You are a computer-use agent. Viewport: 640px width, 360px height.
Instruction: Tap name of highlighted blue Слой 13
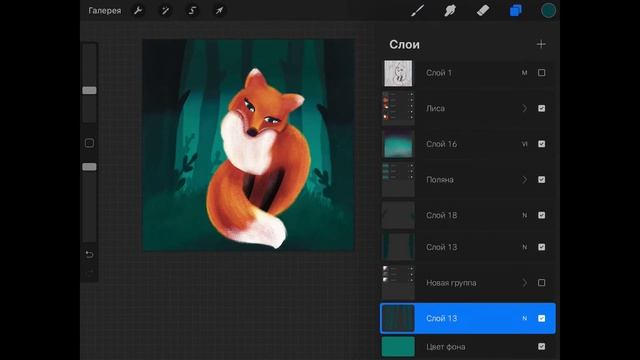441,318
